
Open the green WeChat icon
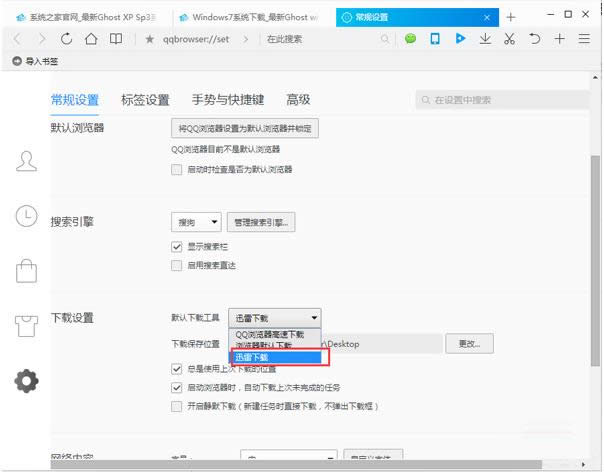click(x=411, y=39)
